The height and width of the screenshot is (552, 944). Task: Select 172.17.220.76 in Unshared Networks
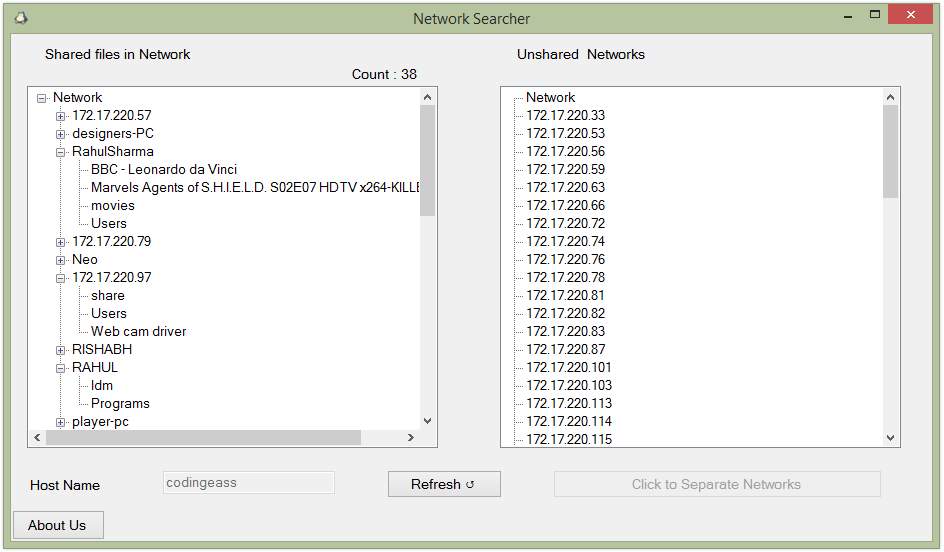coord(565,259)
